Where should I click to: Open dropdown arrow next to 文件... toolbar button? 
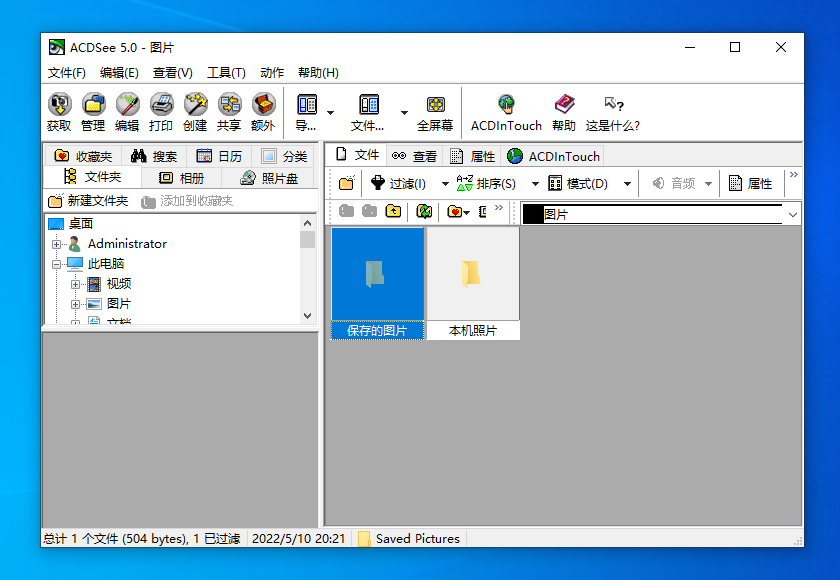pos(404,112)
